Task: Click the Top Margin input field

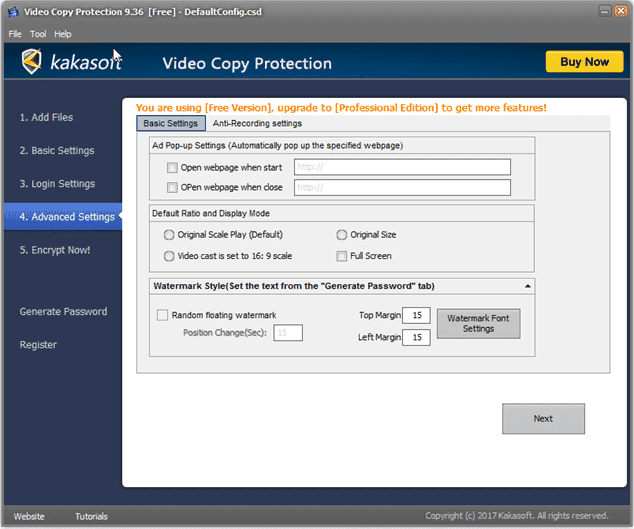Action: [x=416, y=315]
